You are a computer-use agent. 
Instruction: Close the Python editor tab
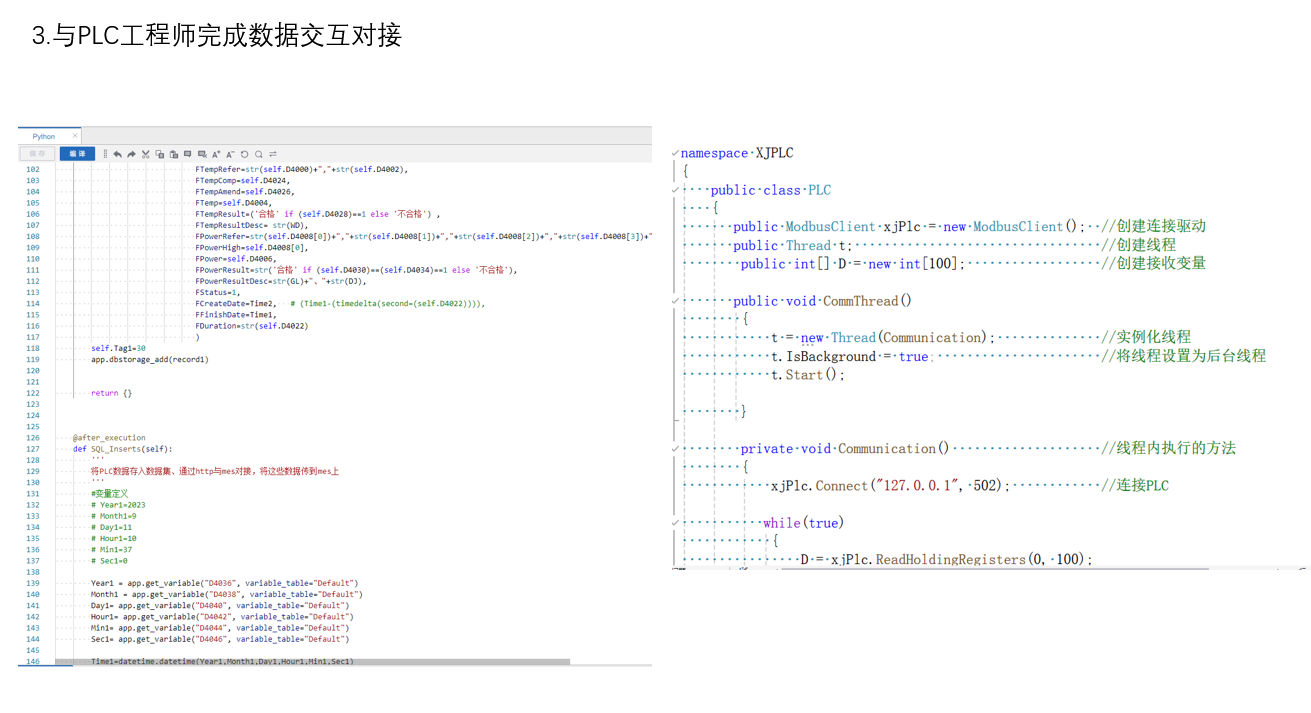coord(75,136)
